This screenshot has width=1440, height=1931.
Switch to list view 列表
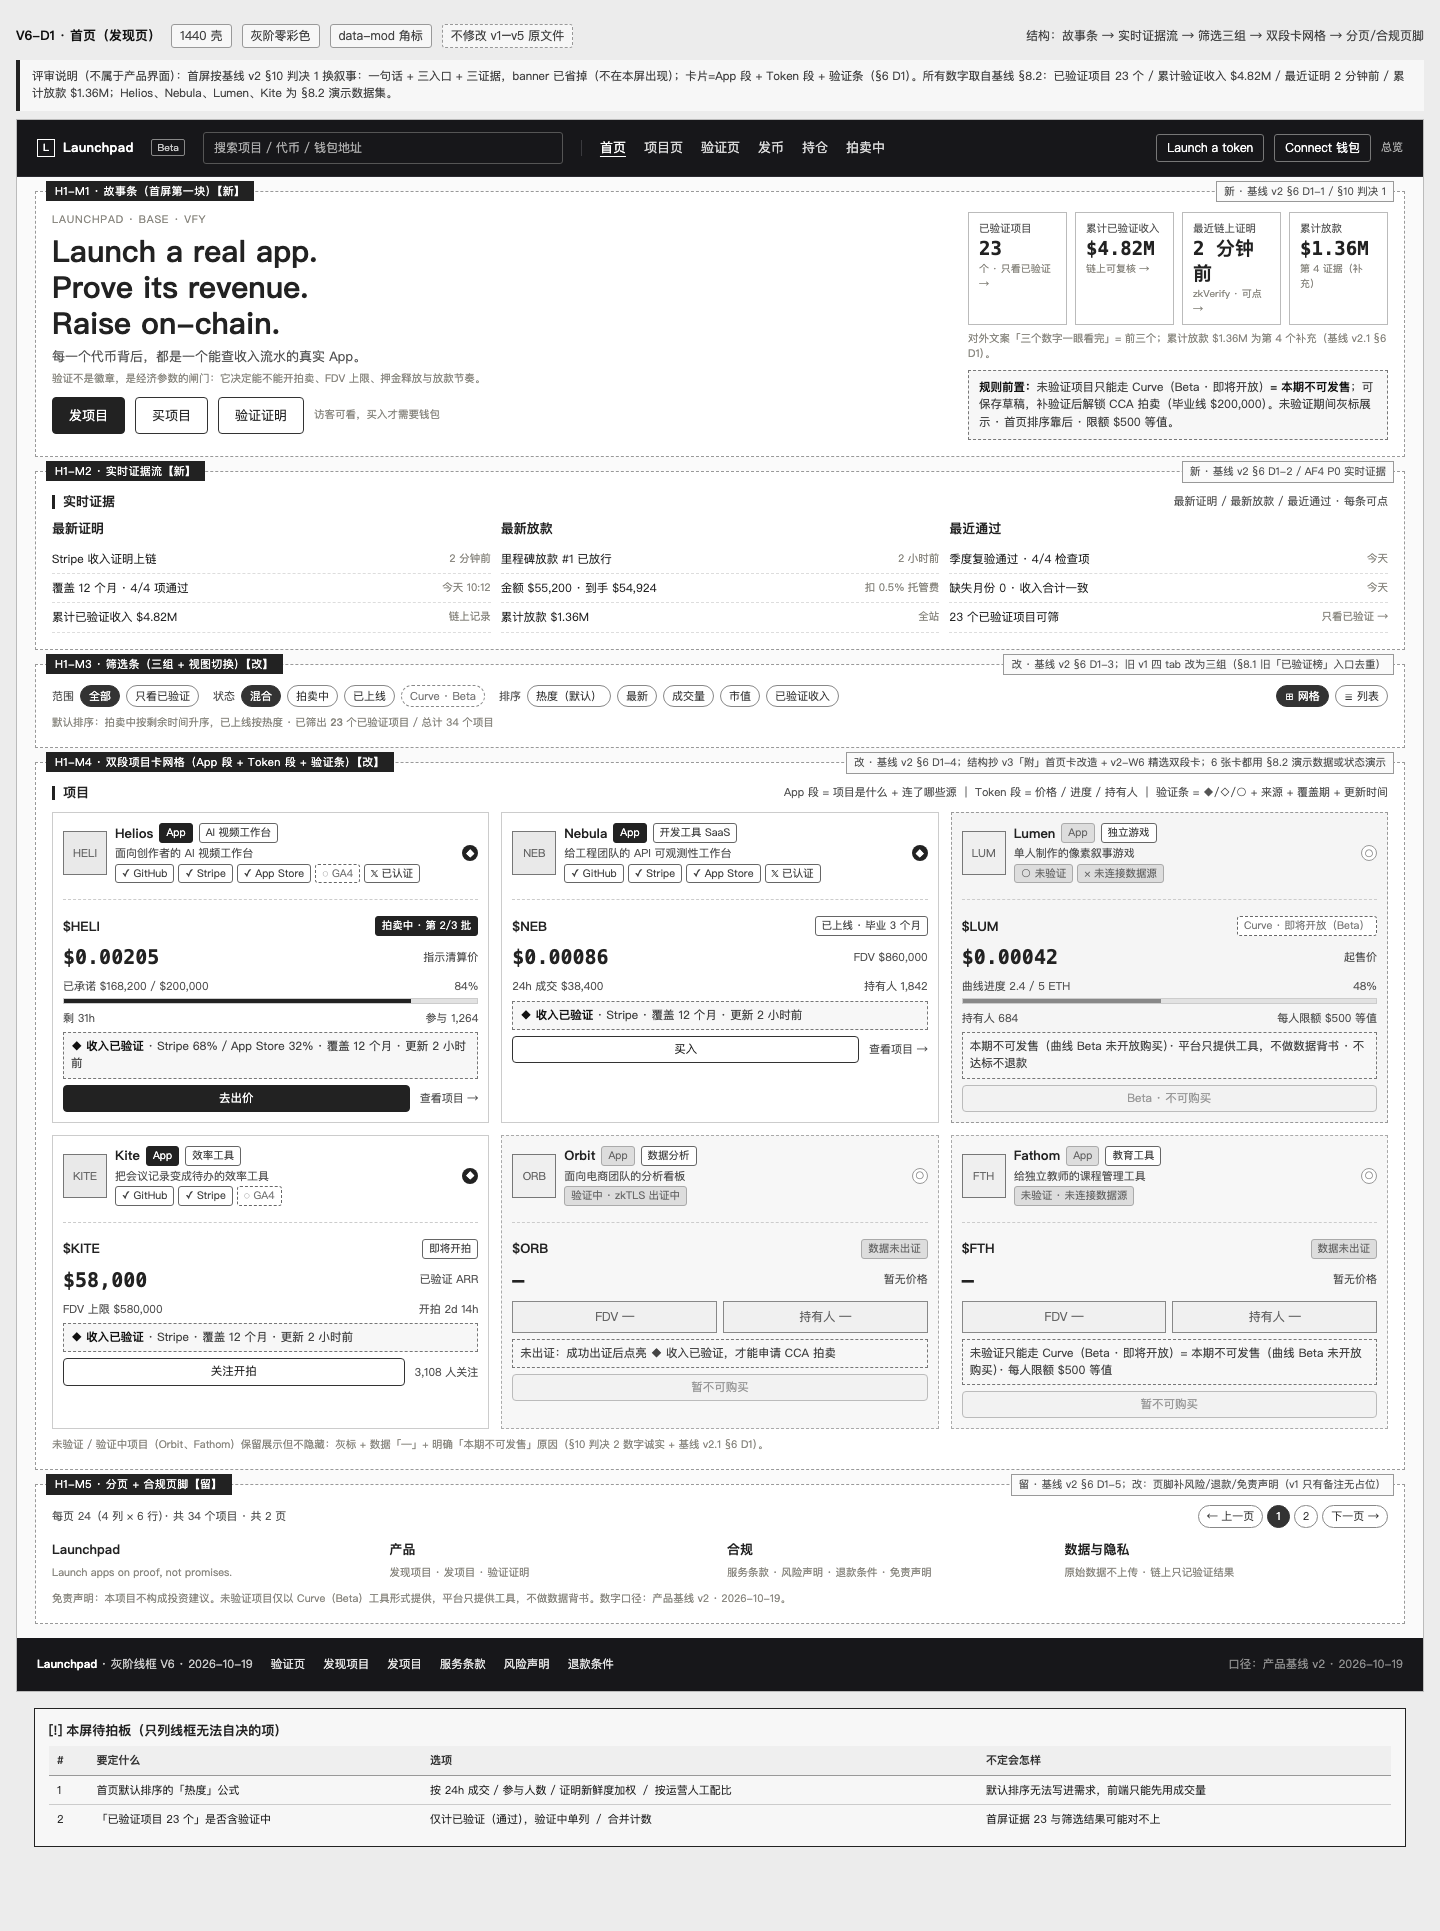point(1361,696)
